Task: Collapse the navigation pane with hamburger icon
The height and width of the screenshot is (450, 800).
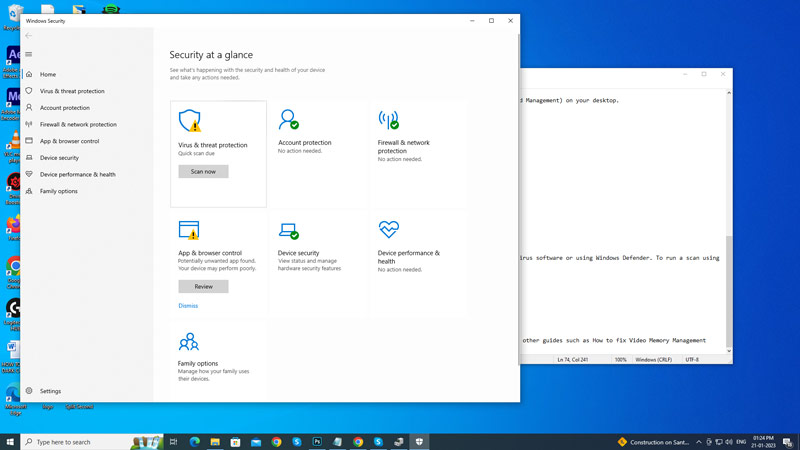Action: [x=29, y=54]
